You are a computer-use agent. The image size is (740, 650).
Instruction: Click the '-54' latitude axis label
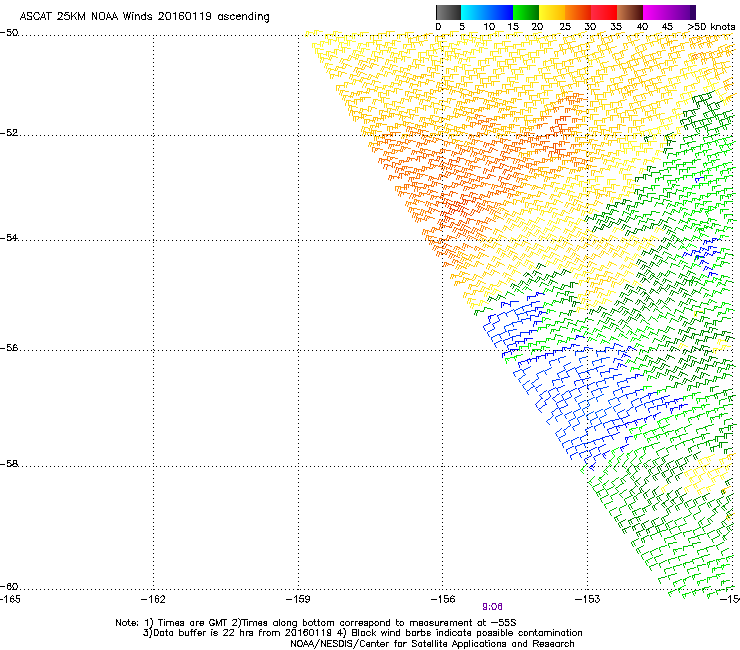tap(9, 238)
